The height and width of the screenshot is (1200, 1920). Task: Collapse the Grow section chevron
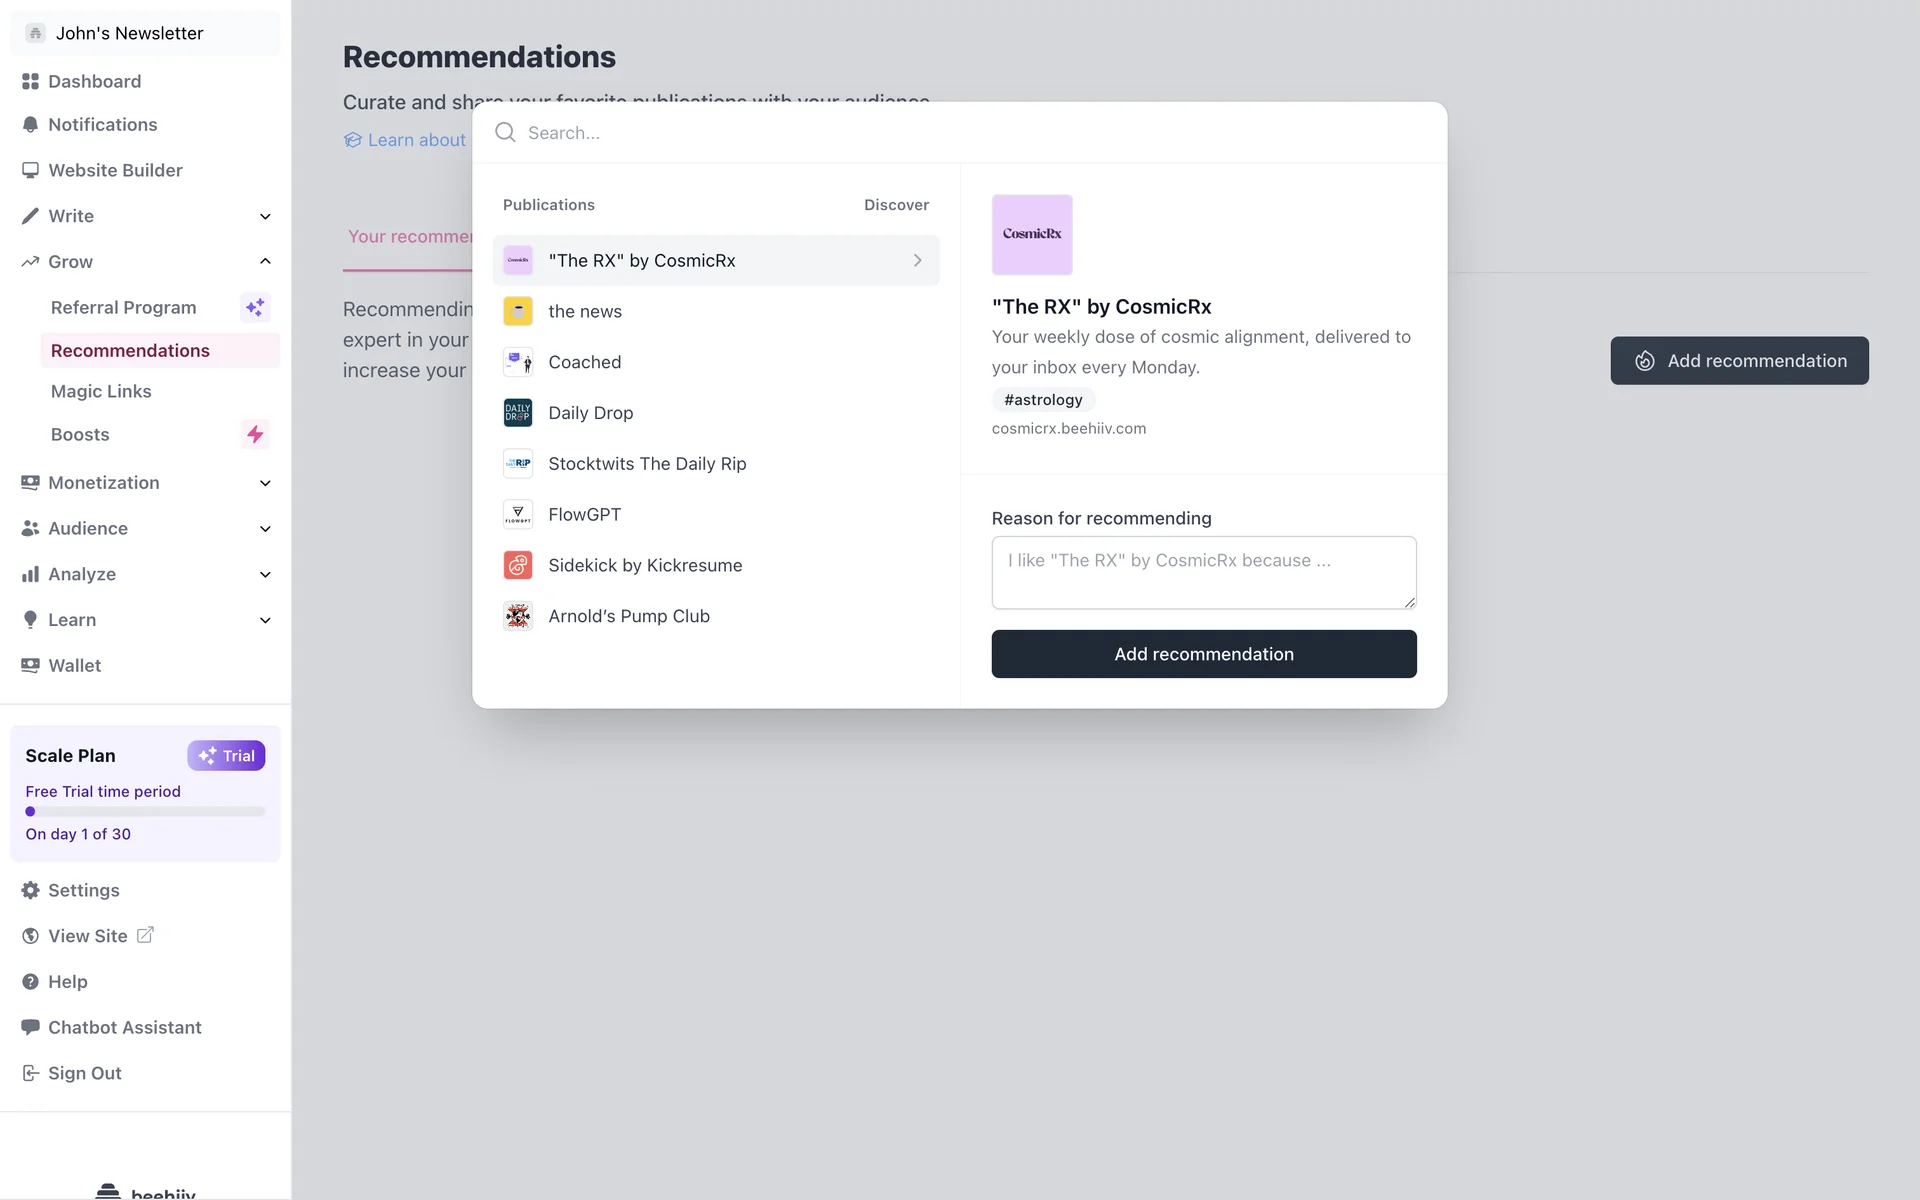[x=265, y=262]
